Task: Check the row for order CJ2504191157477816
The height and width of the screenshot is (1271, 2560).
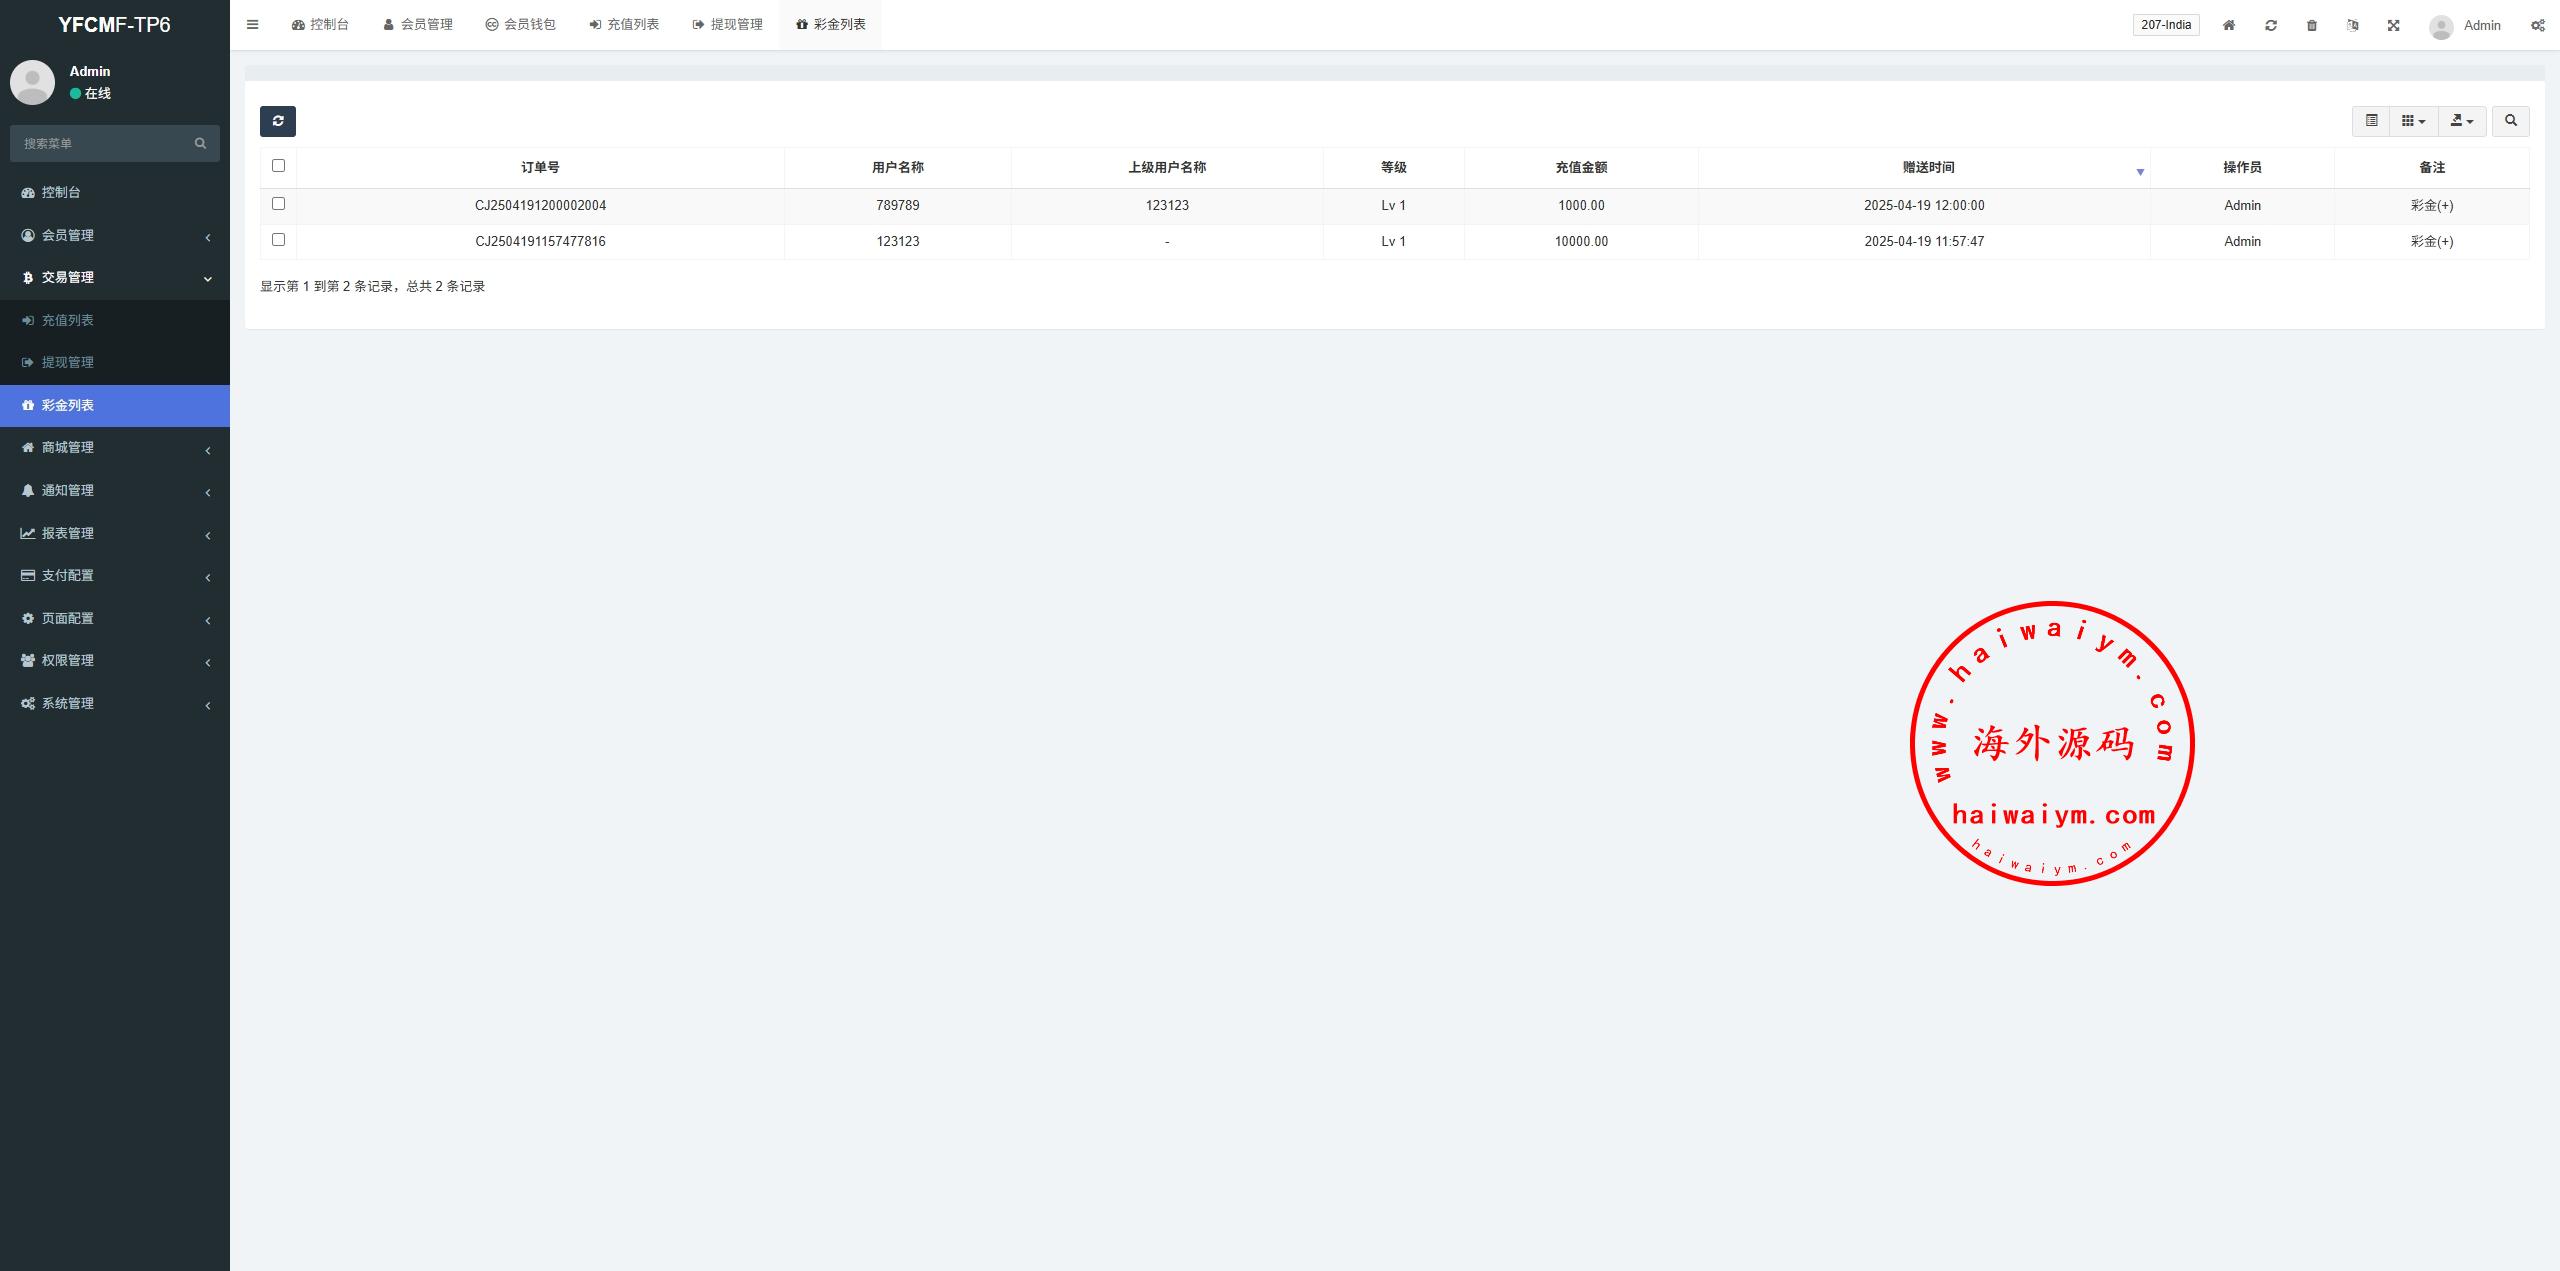Action: (278, 240)
